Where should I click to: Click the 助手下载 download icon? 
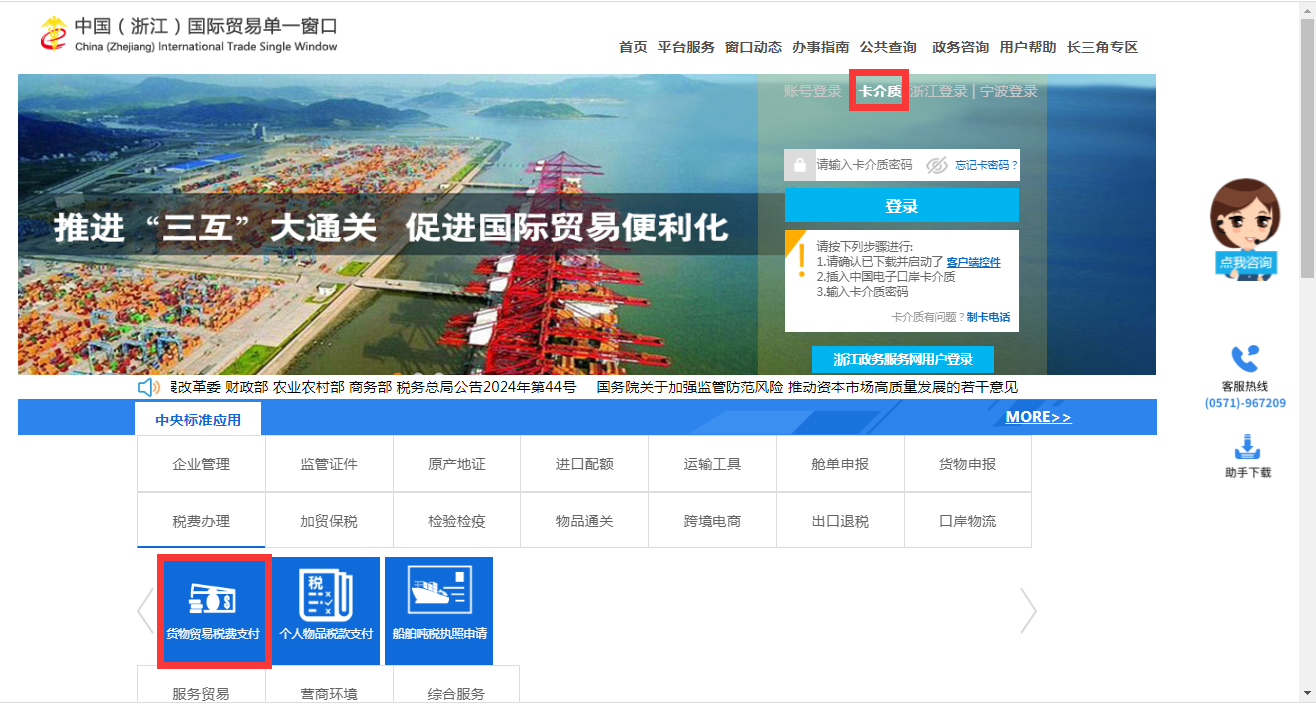[x=1246, y=447]
